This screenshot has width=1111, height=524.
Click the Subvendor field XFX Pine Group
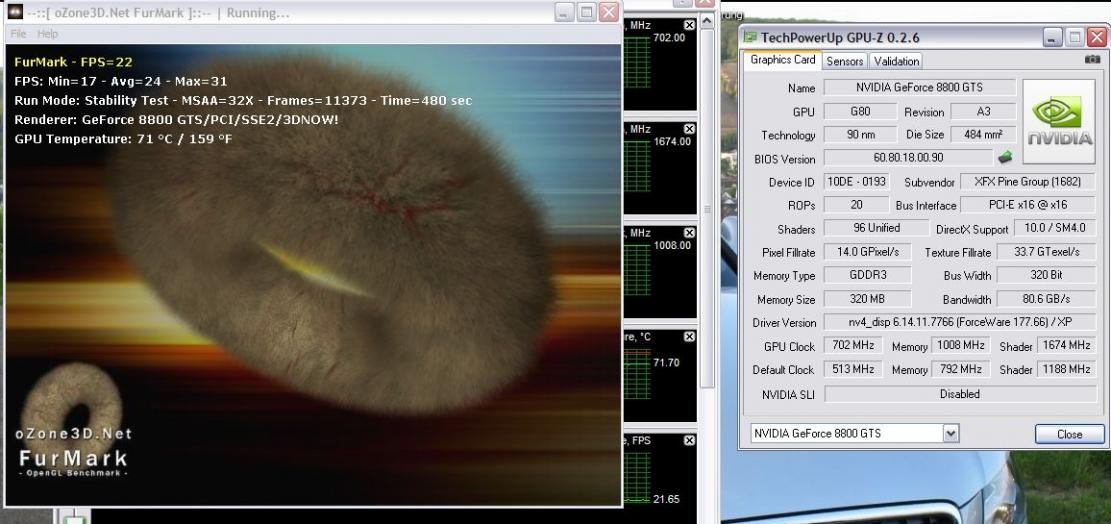pyautogui.click(x=1027, y=181)
